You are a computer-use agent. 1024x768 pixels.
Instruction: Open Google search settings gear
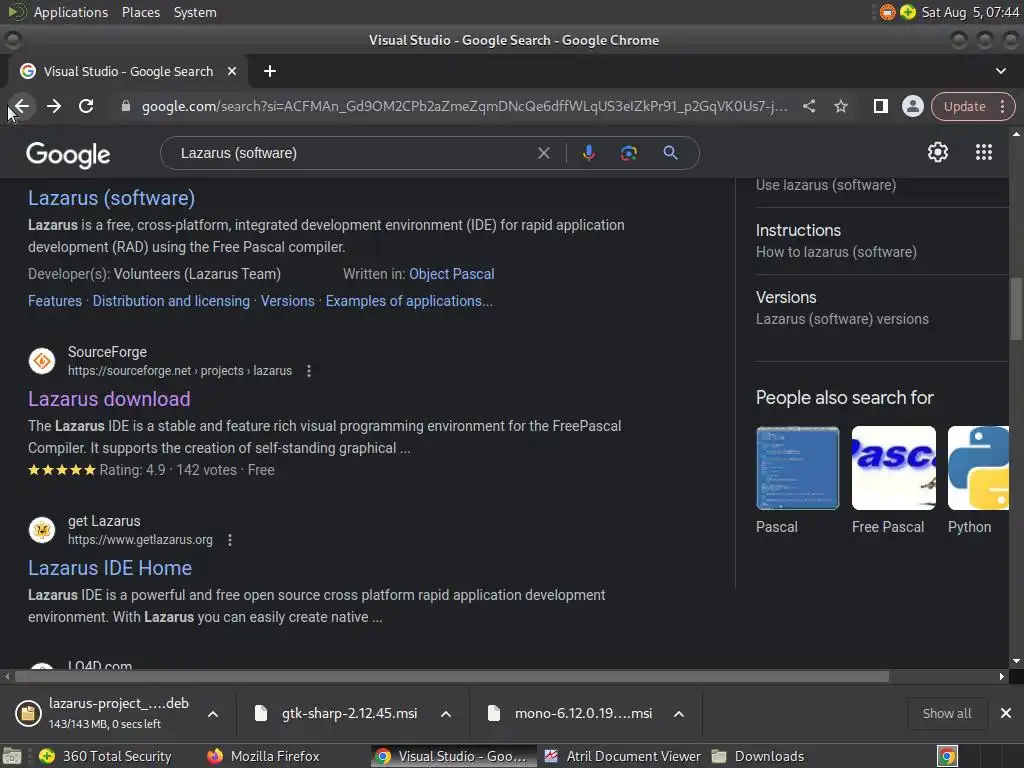click(938, 152)
